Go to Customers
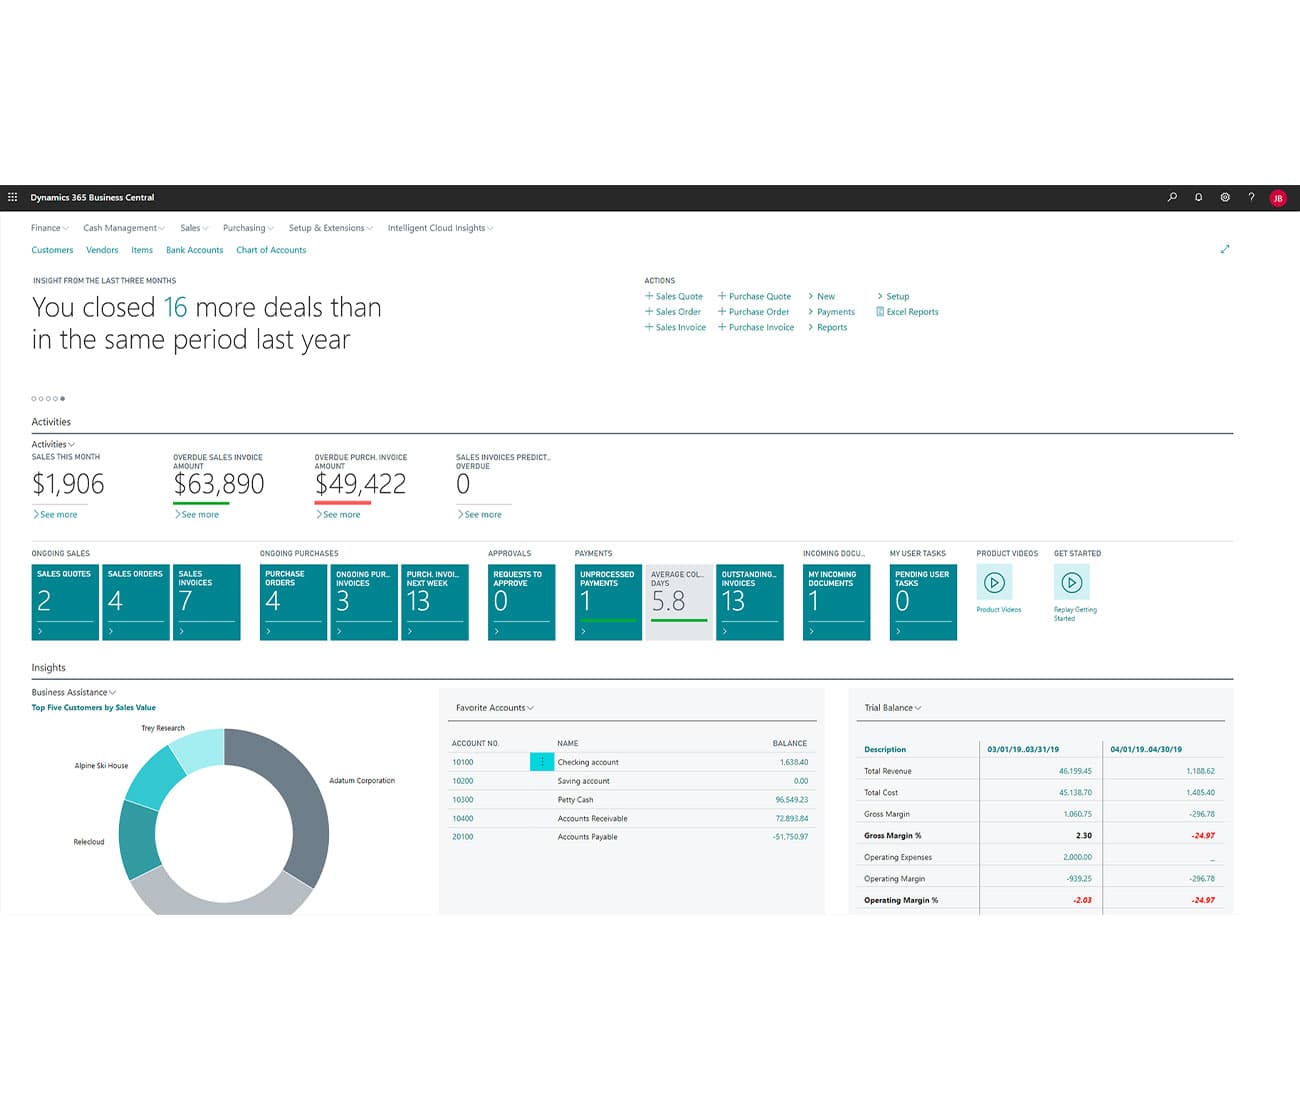Image resolution: width=1300 pixels, height=1100 pixels. coord(52,250)
